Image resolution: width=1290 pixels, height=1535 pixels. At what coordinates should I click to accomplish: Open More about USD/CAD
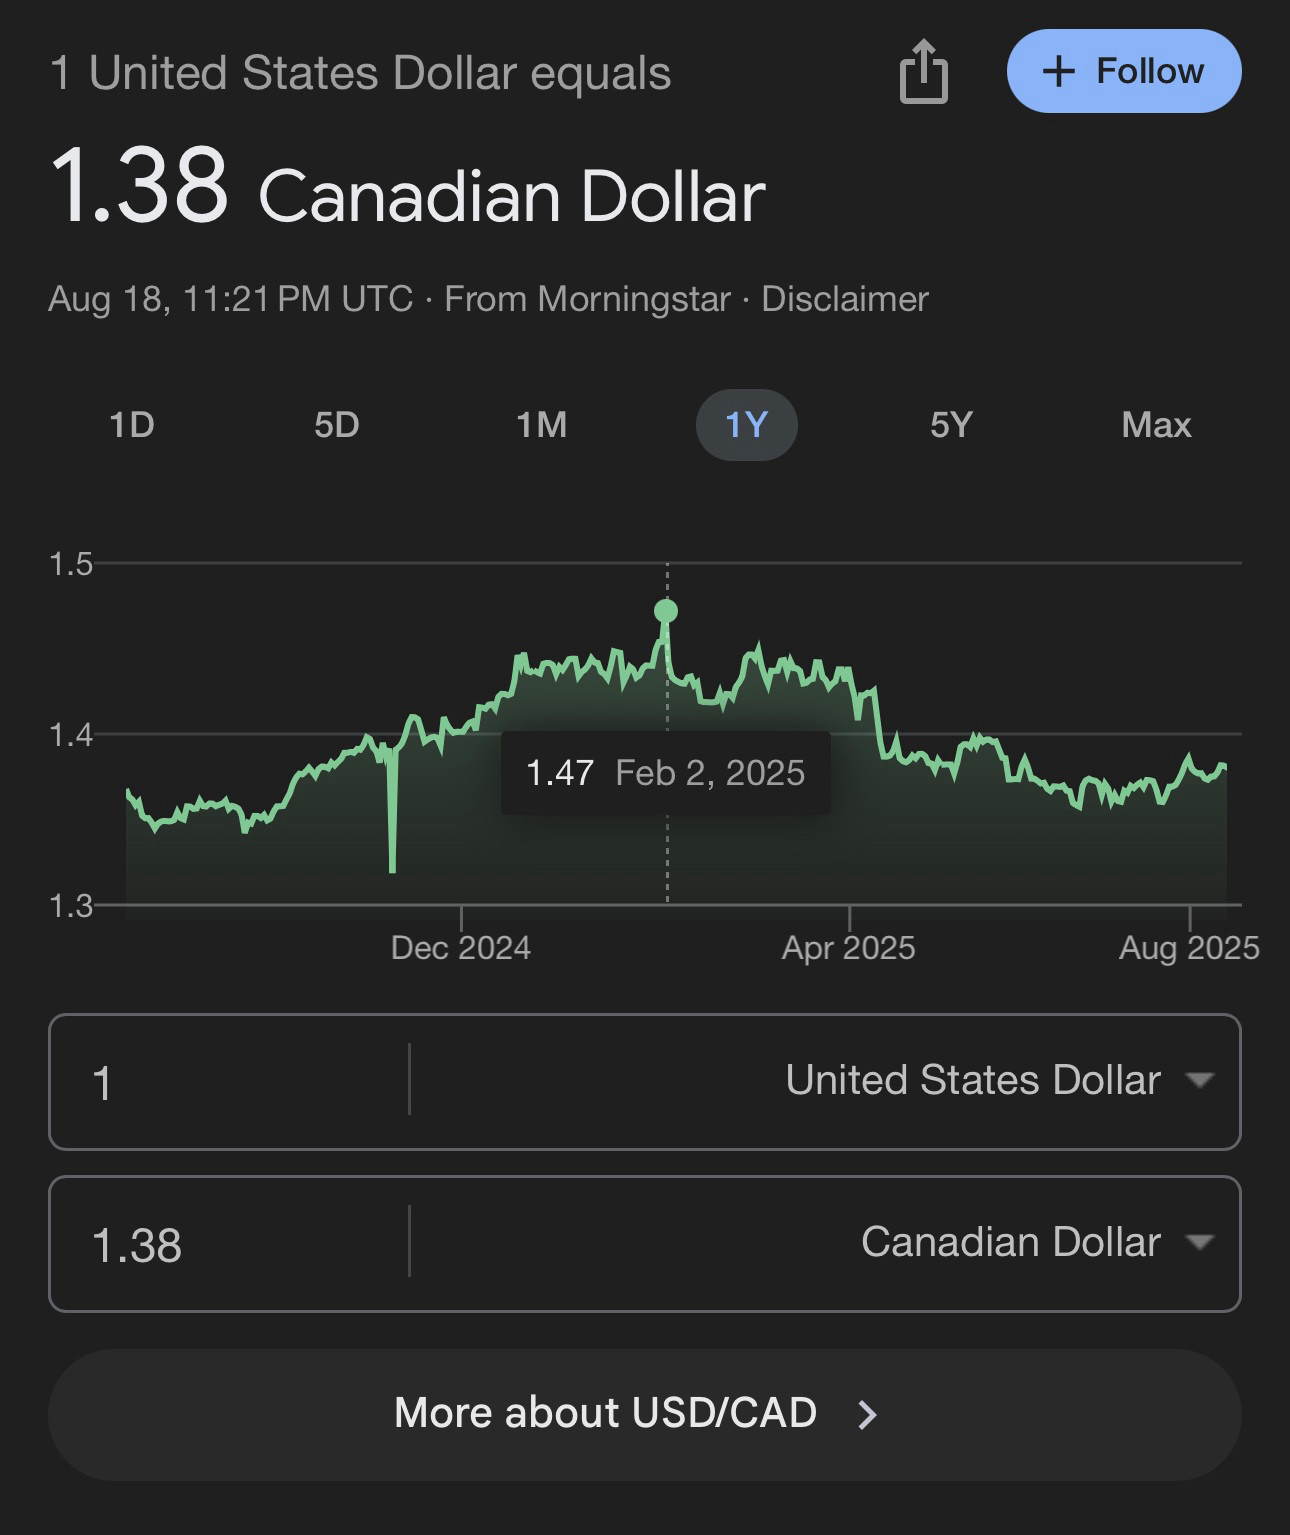[x=645, y=1414]
